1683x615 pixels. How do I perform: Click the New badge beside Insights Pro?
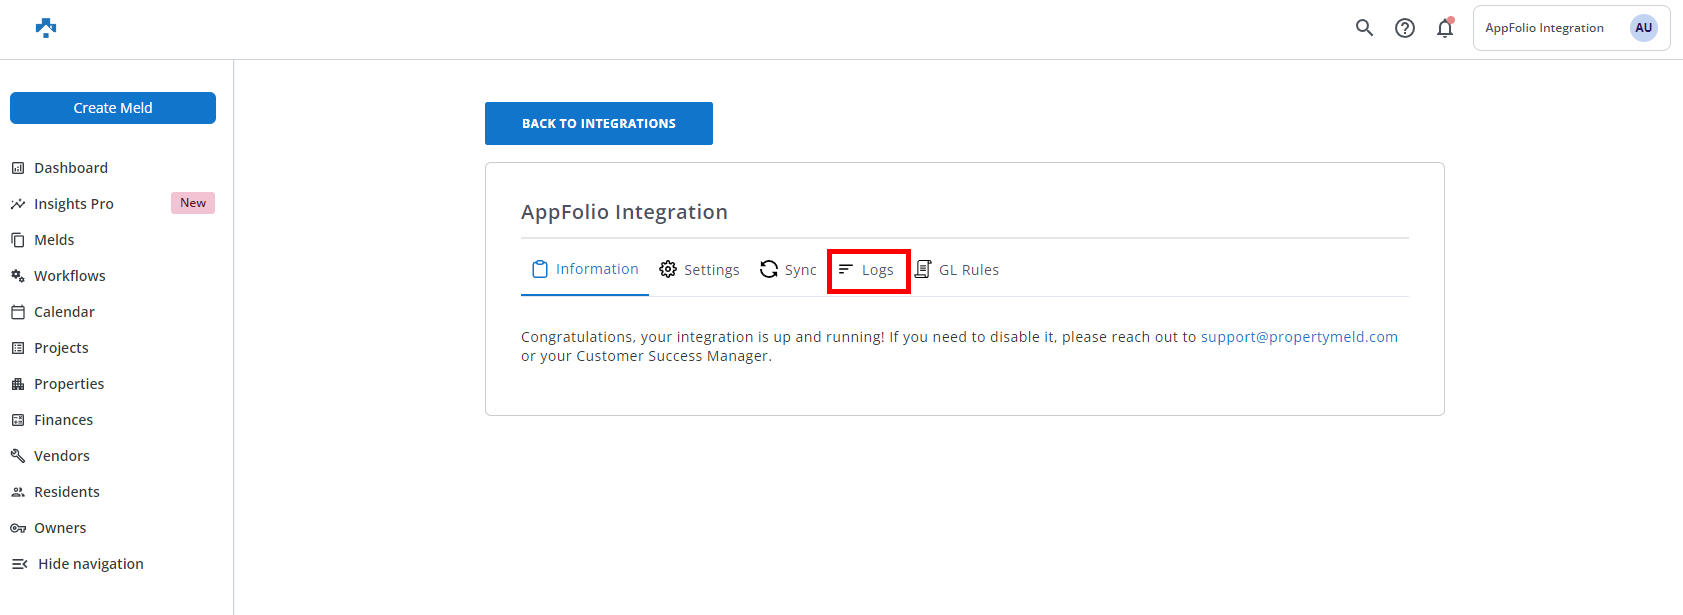click(x=193, y=203)
